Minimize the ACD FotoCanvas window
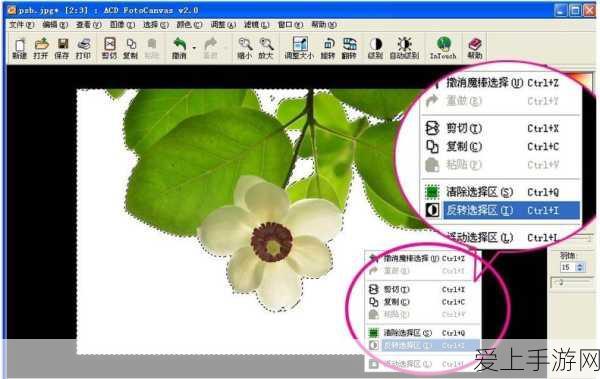This screenshot has height=379, width=600. tap(561, 10)
